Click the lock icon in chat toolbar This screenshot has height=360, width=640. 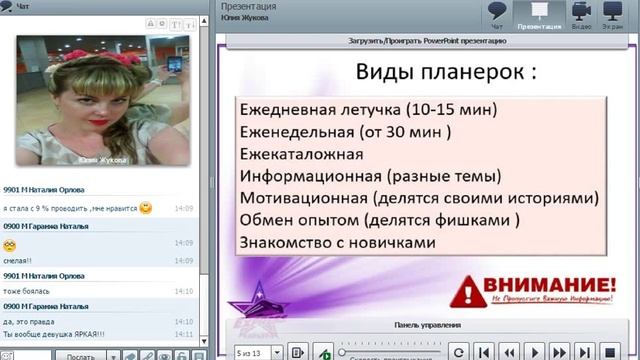[182, 356]
